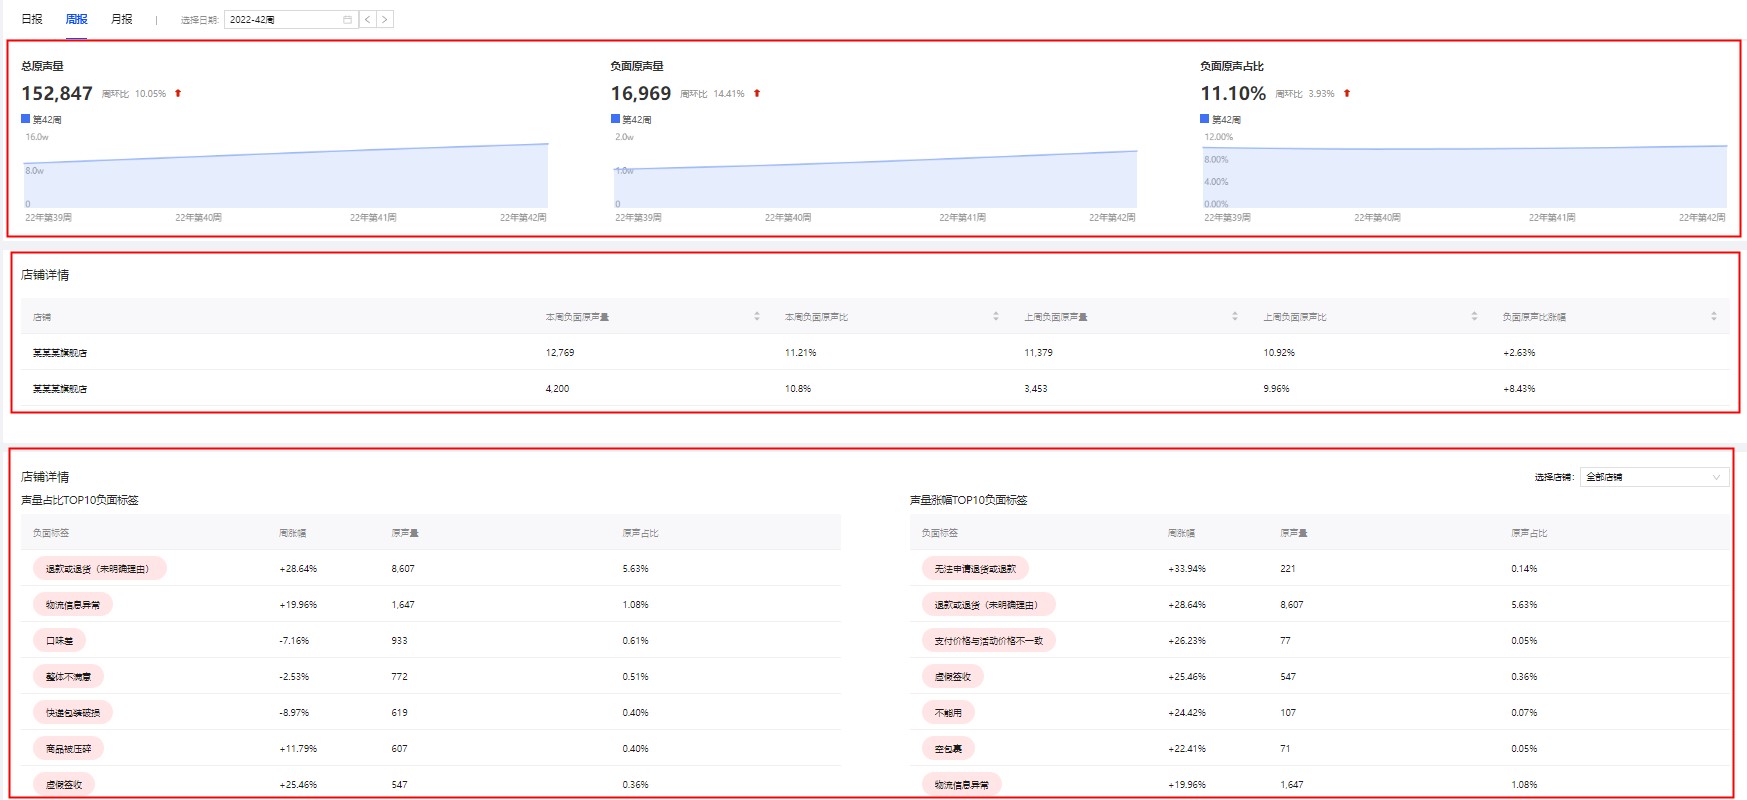Click the red up arrow beside 3.93%
The width and height of the screenshot is (1747, 800).
(1347, 93)
